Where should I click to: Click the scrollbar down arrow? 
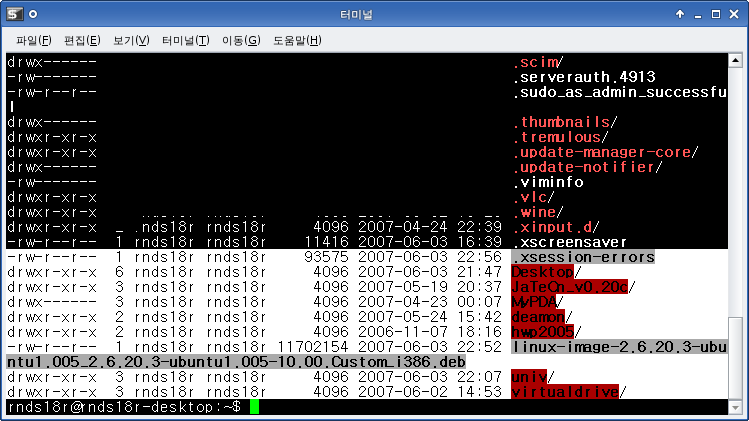737,408
